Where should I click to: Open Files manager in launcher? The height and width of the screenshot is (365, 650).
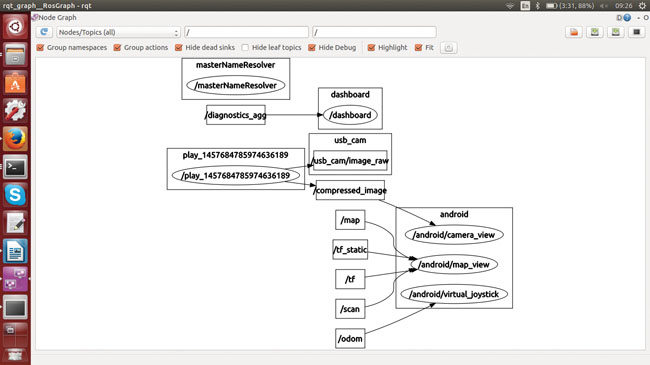[x=15, y=55]
